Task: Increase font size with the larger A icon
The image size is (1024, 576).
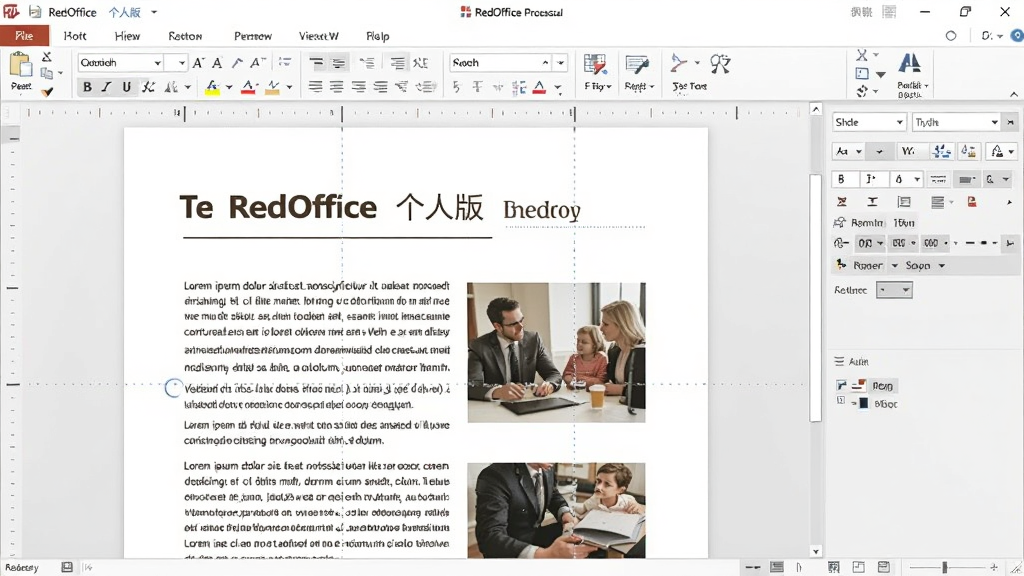Action: [199, 63]
